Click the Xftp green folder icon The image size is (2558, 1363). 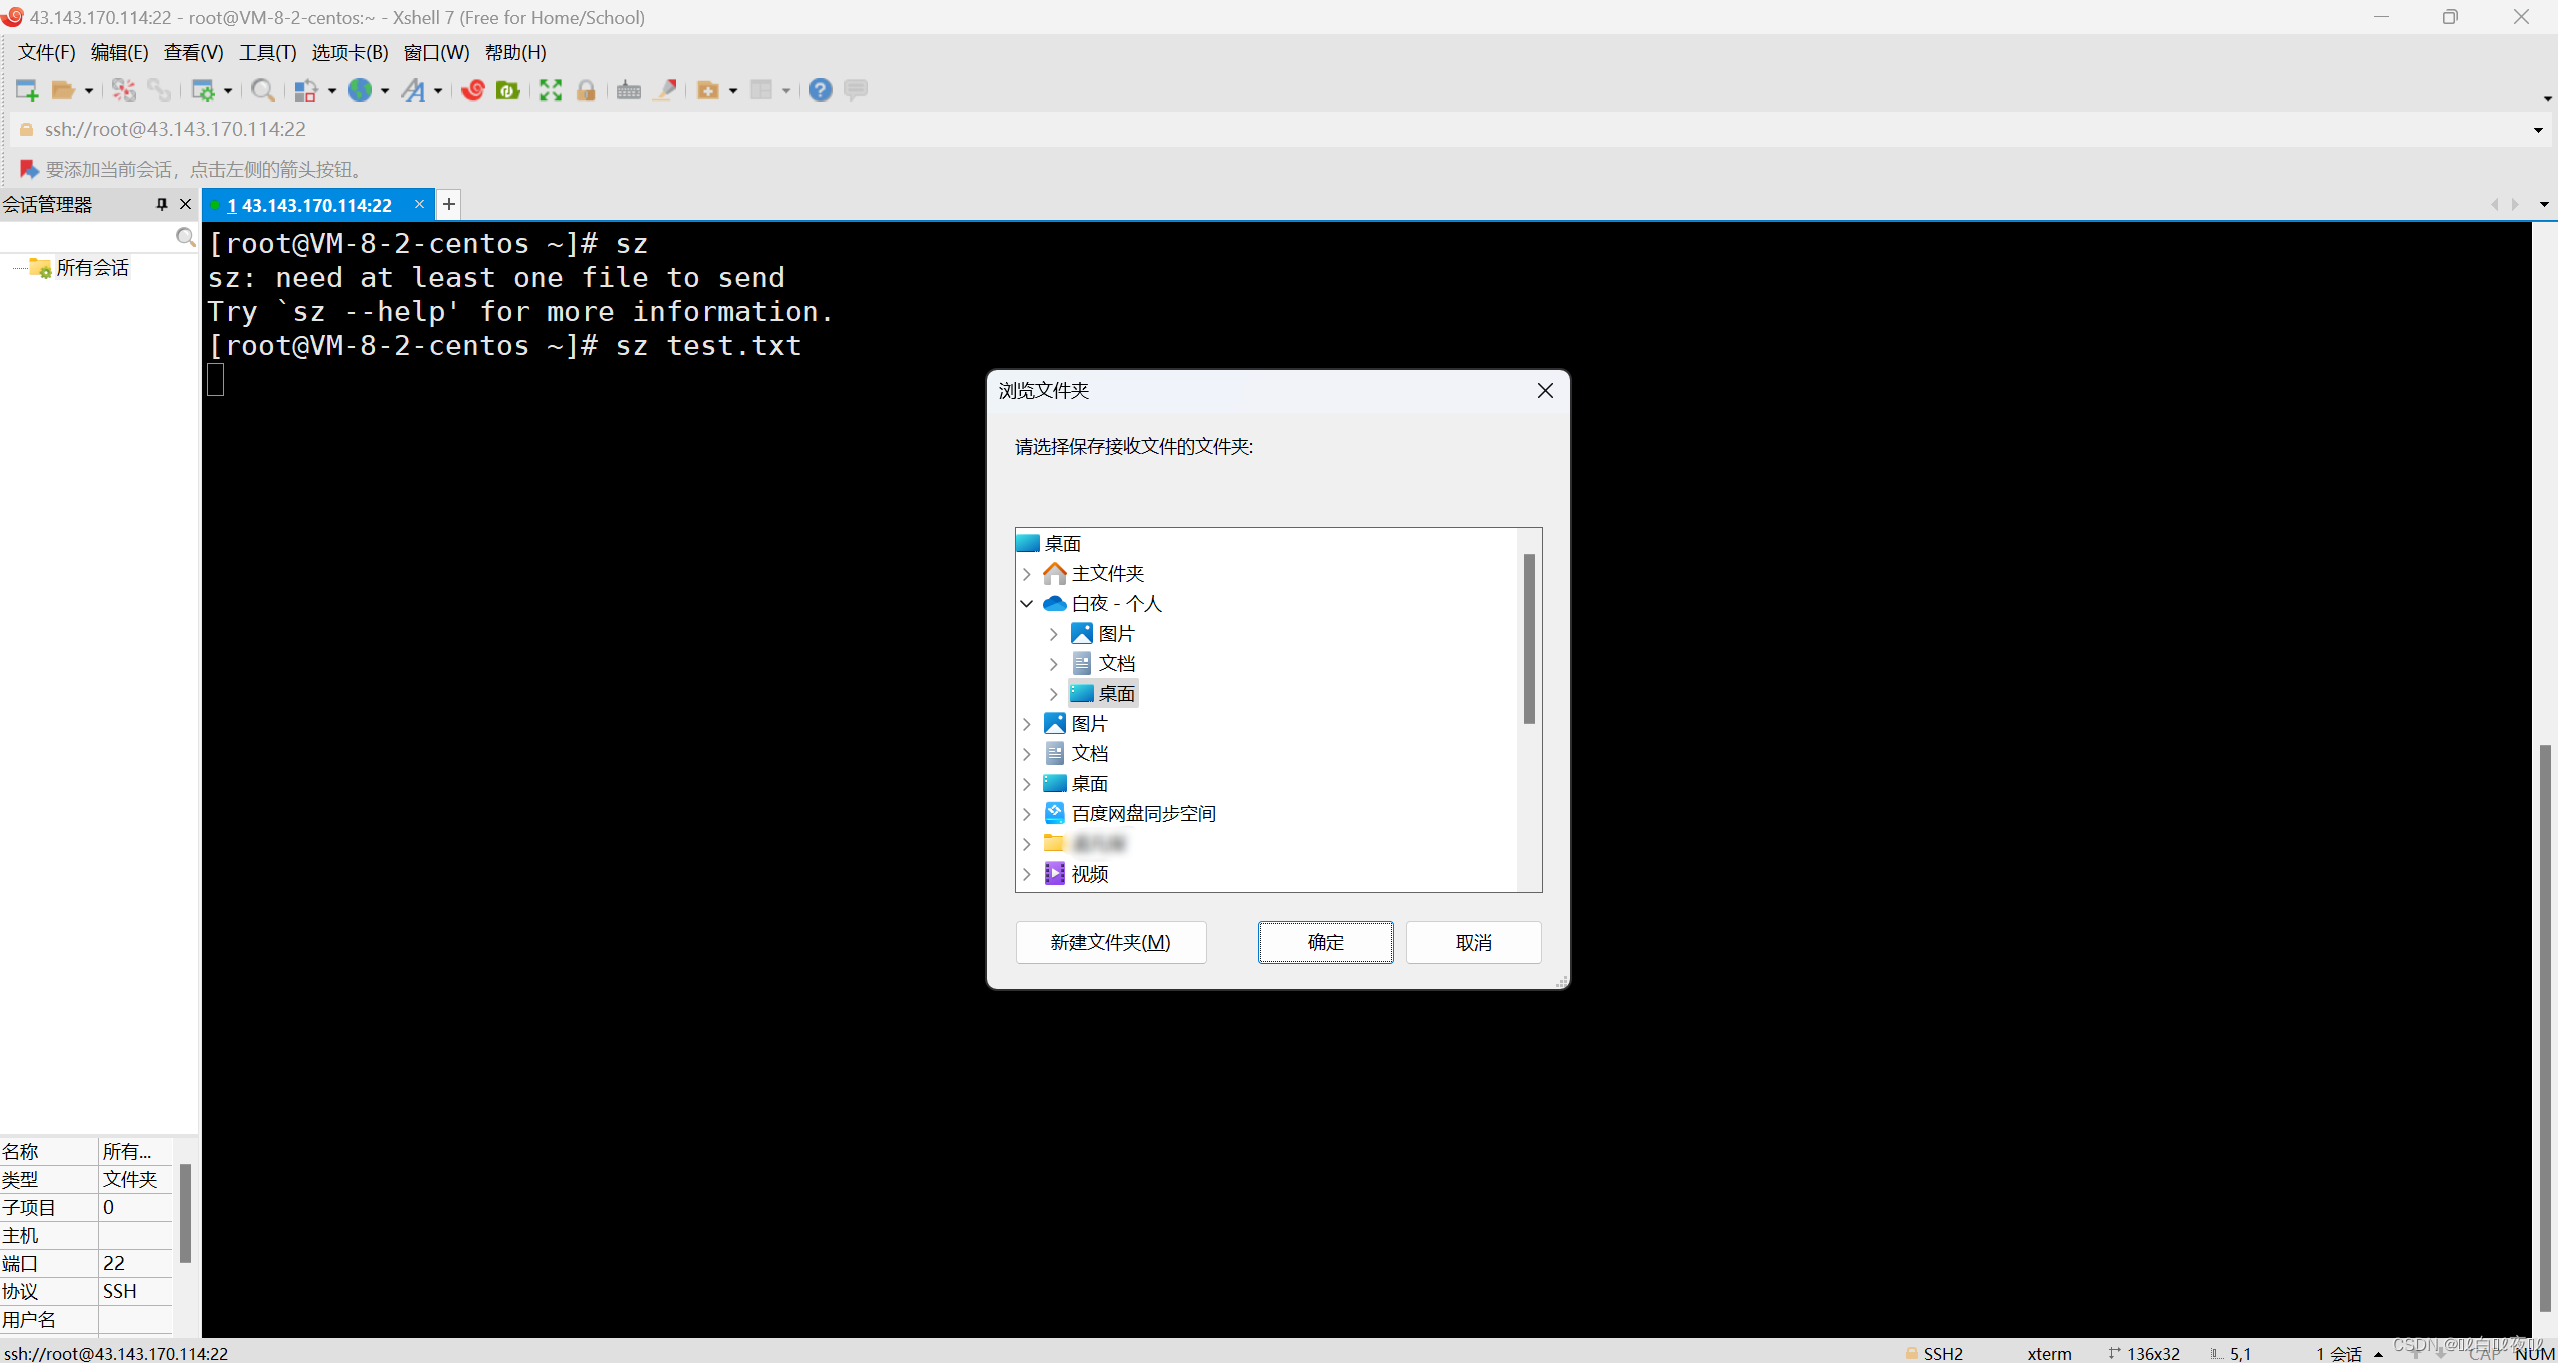point(508,90)
